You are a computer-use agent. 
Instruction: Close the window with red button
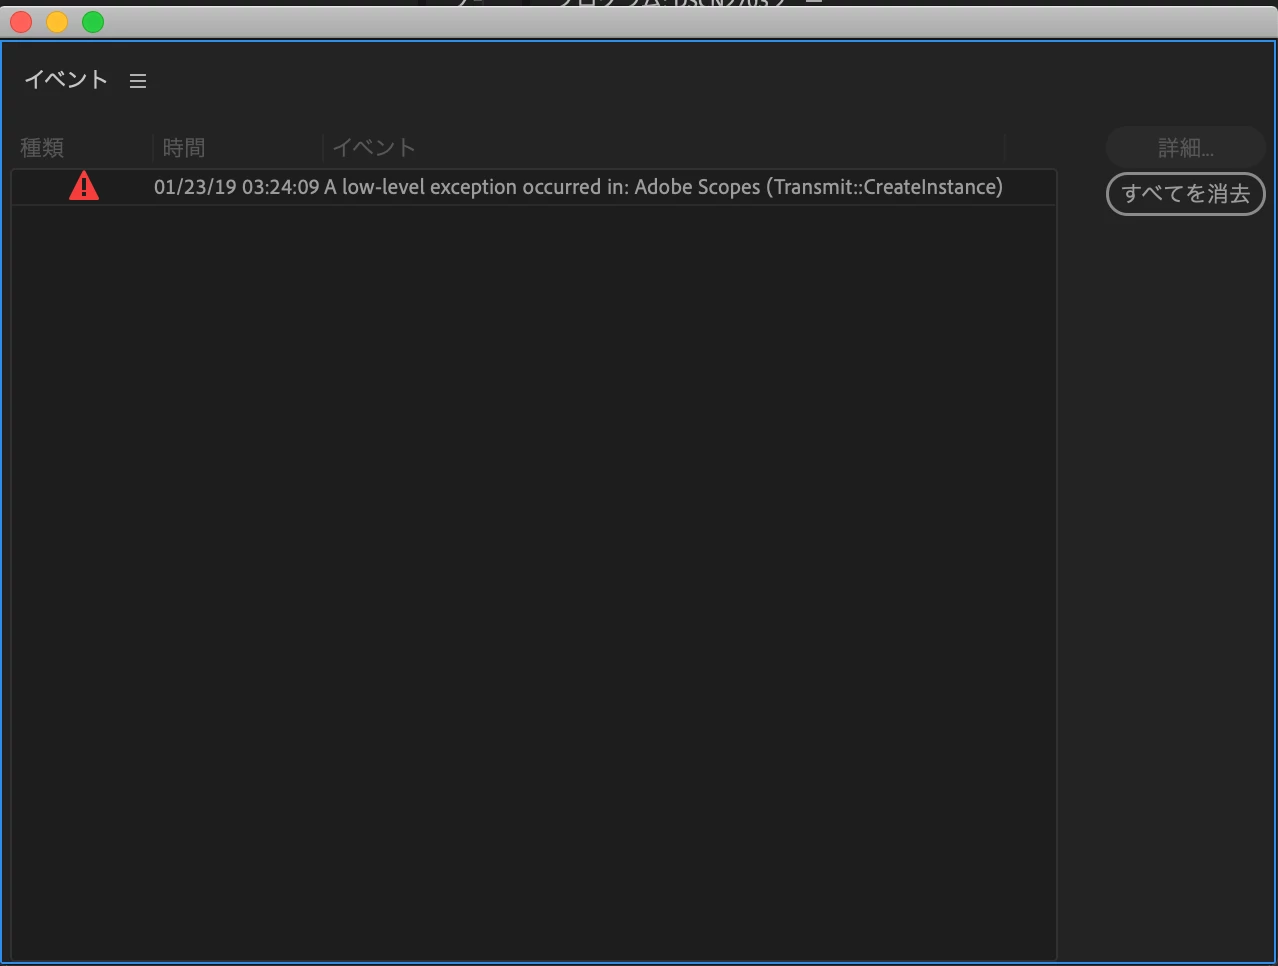coord(21,22)
